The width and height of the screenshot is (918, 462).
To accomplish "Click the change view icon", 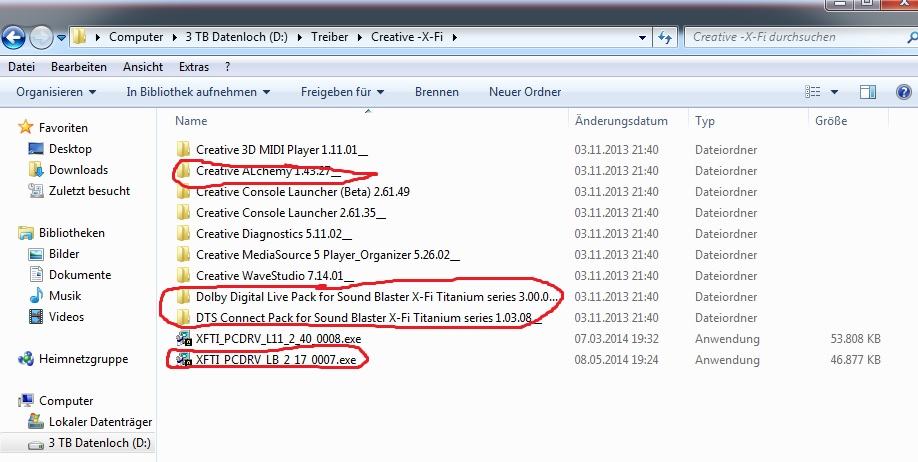I will coord(813,92).
